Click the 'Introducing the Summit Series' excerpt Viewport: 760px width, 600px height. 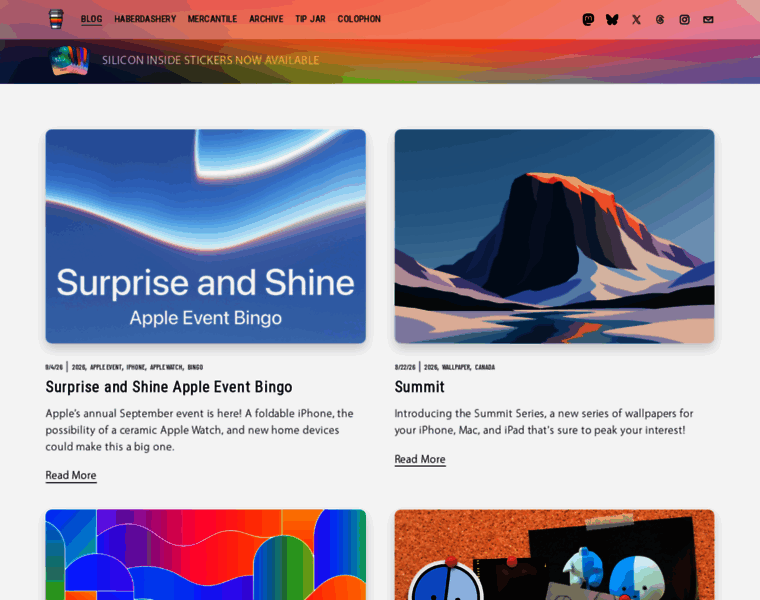(544, 422)
